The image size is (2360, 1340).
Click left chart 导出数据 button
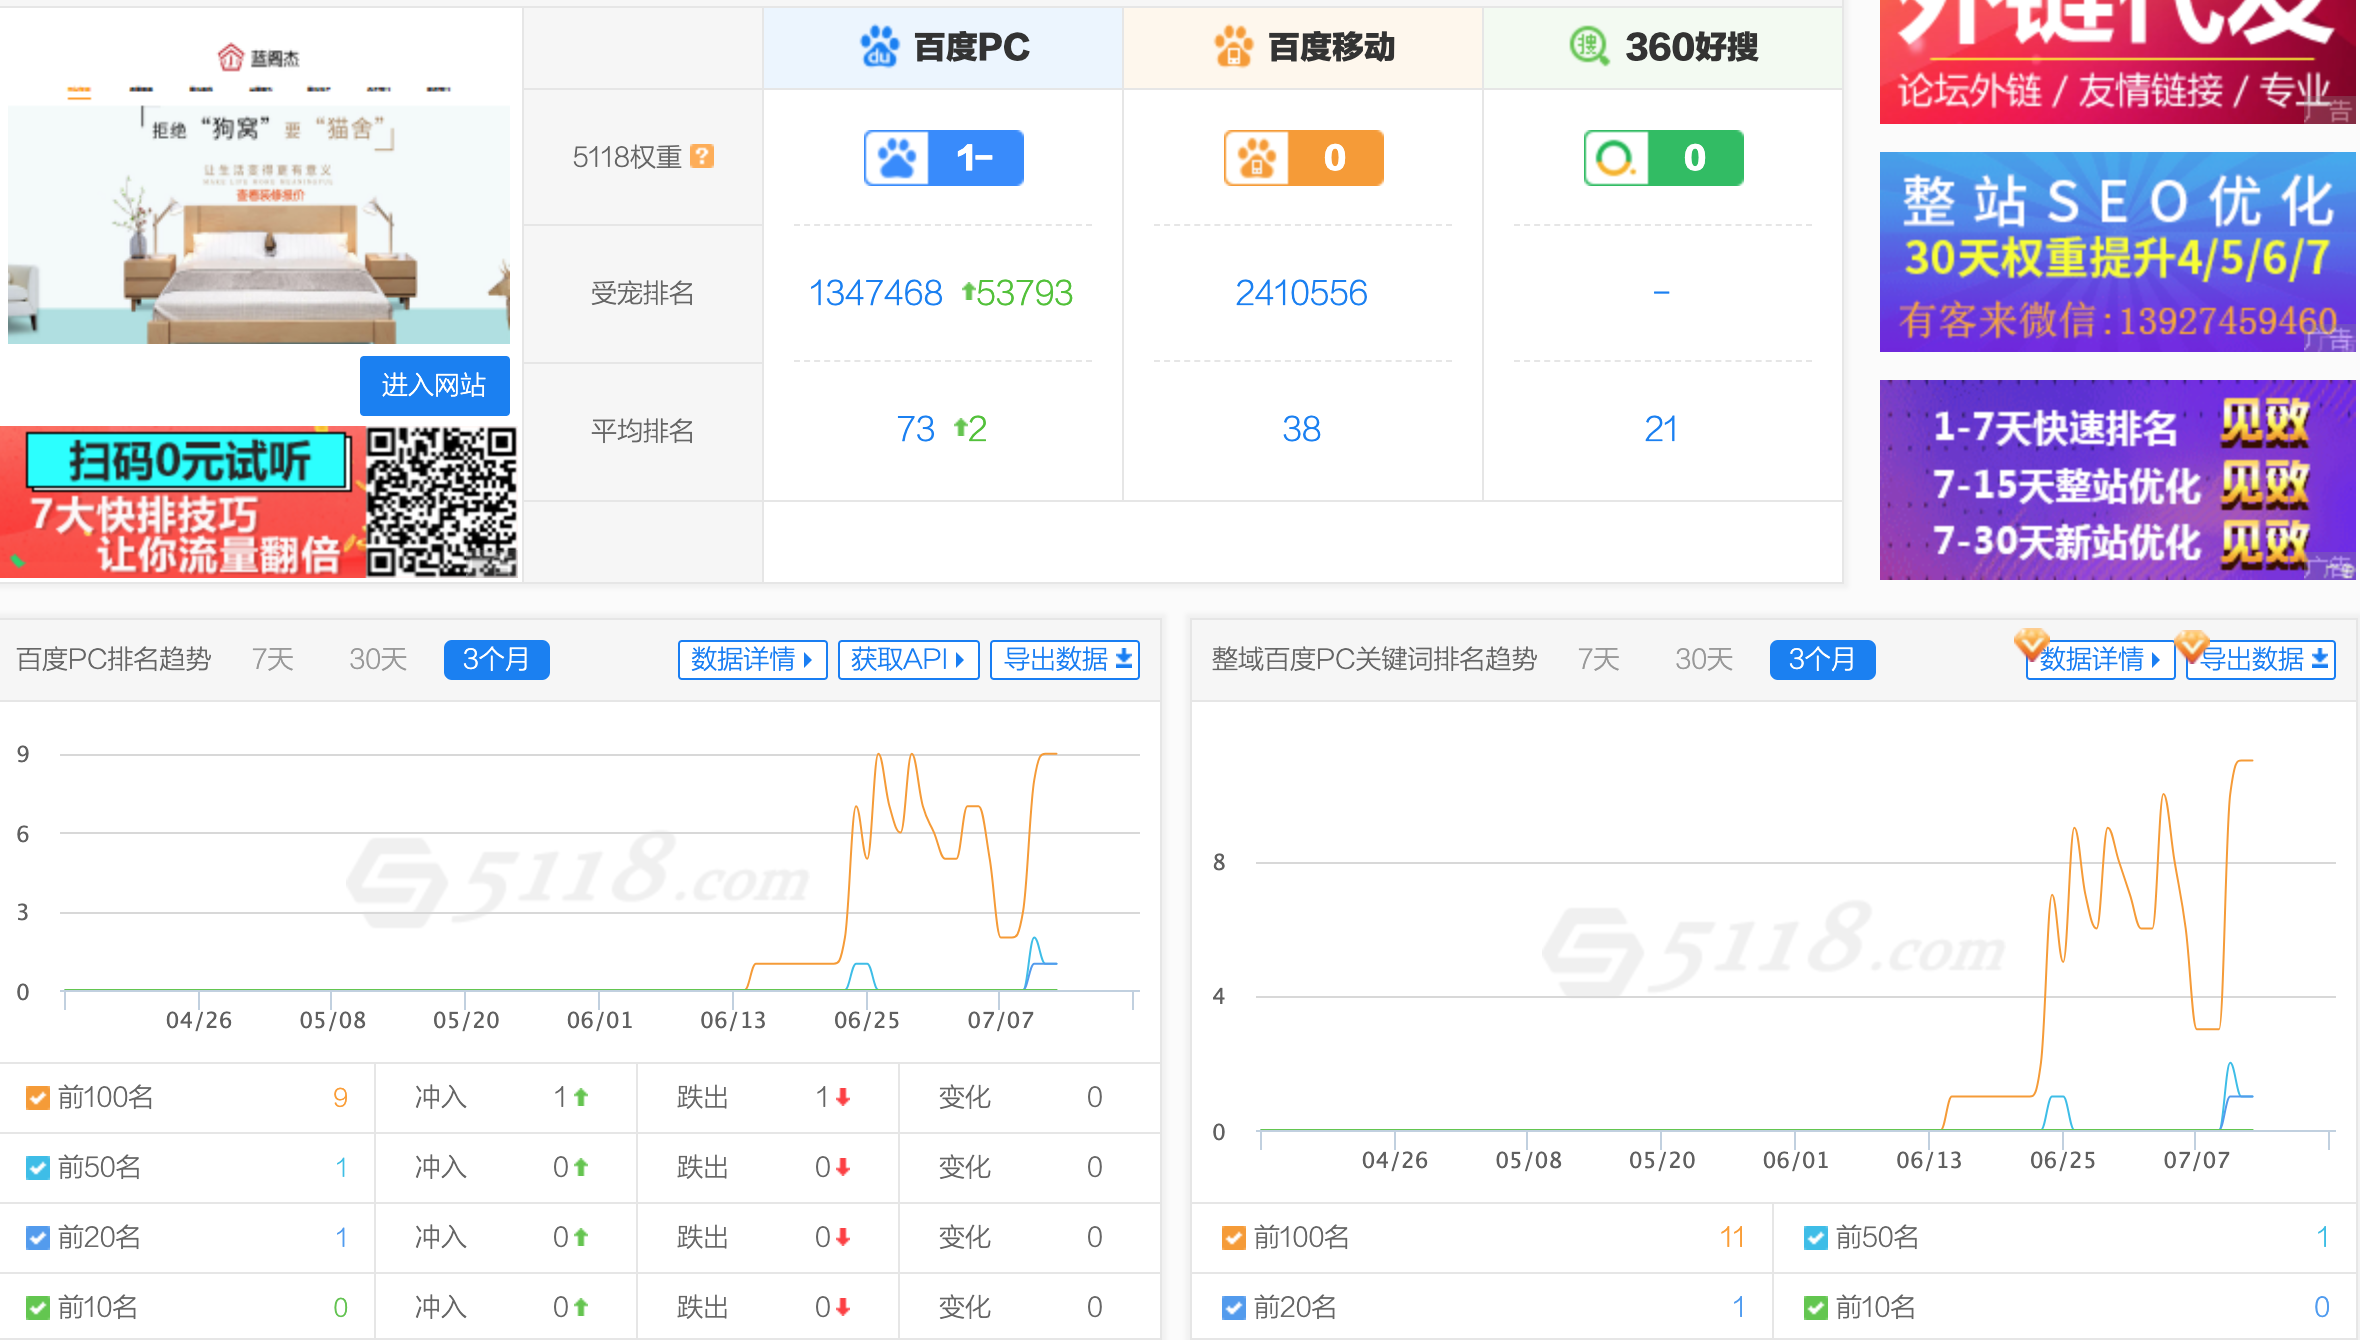click(x=1065, y=660)
